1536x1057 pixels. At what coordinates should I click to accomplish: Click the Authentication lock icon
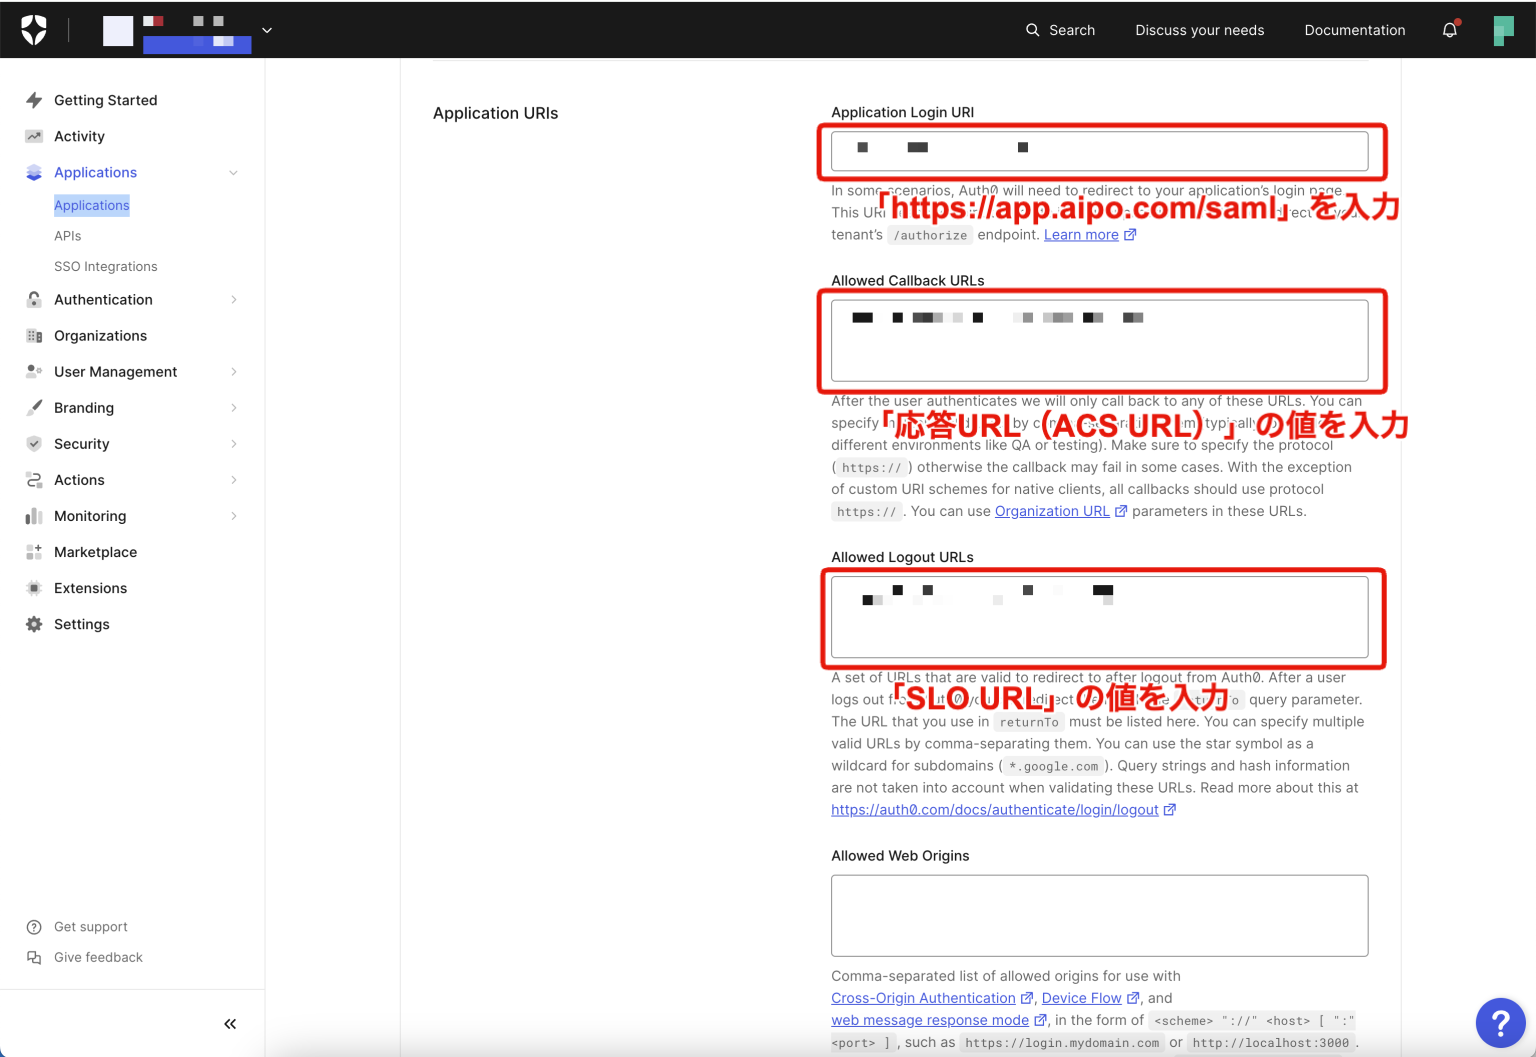[34, 299]
